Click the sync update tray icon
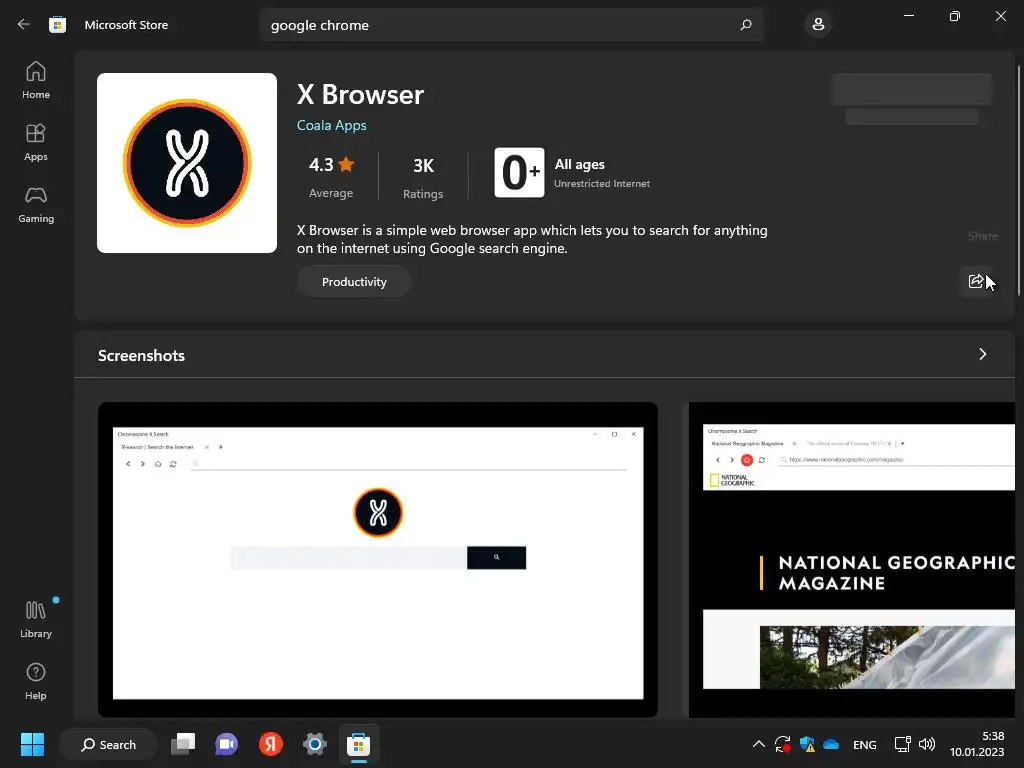 [x=782, y=744]
